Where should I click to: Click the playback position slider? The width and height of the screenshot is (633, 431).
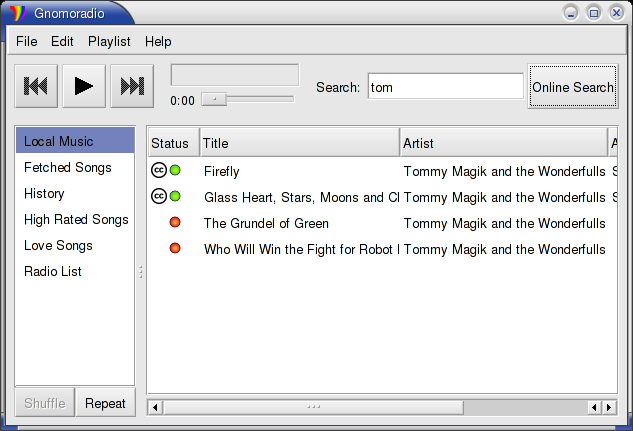pos(247,99)
